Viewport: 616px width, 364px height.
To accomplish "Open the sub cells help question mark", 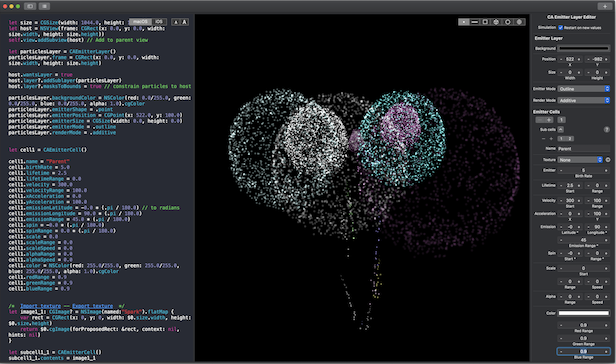I will tap(607, 129).
